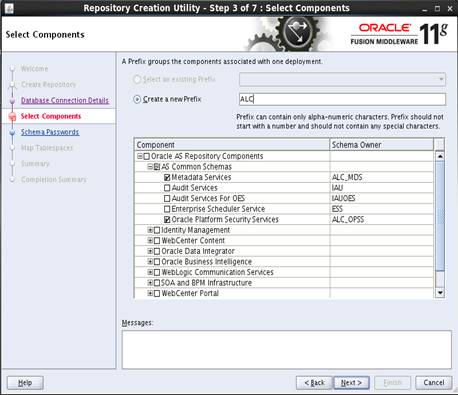This screenshot has height=395, width=458.
Task: Go to Schema Passwords step
Action: point(50,132)
